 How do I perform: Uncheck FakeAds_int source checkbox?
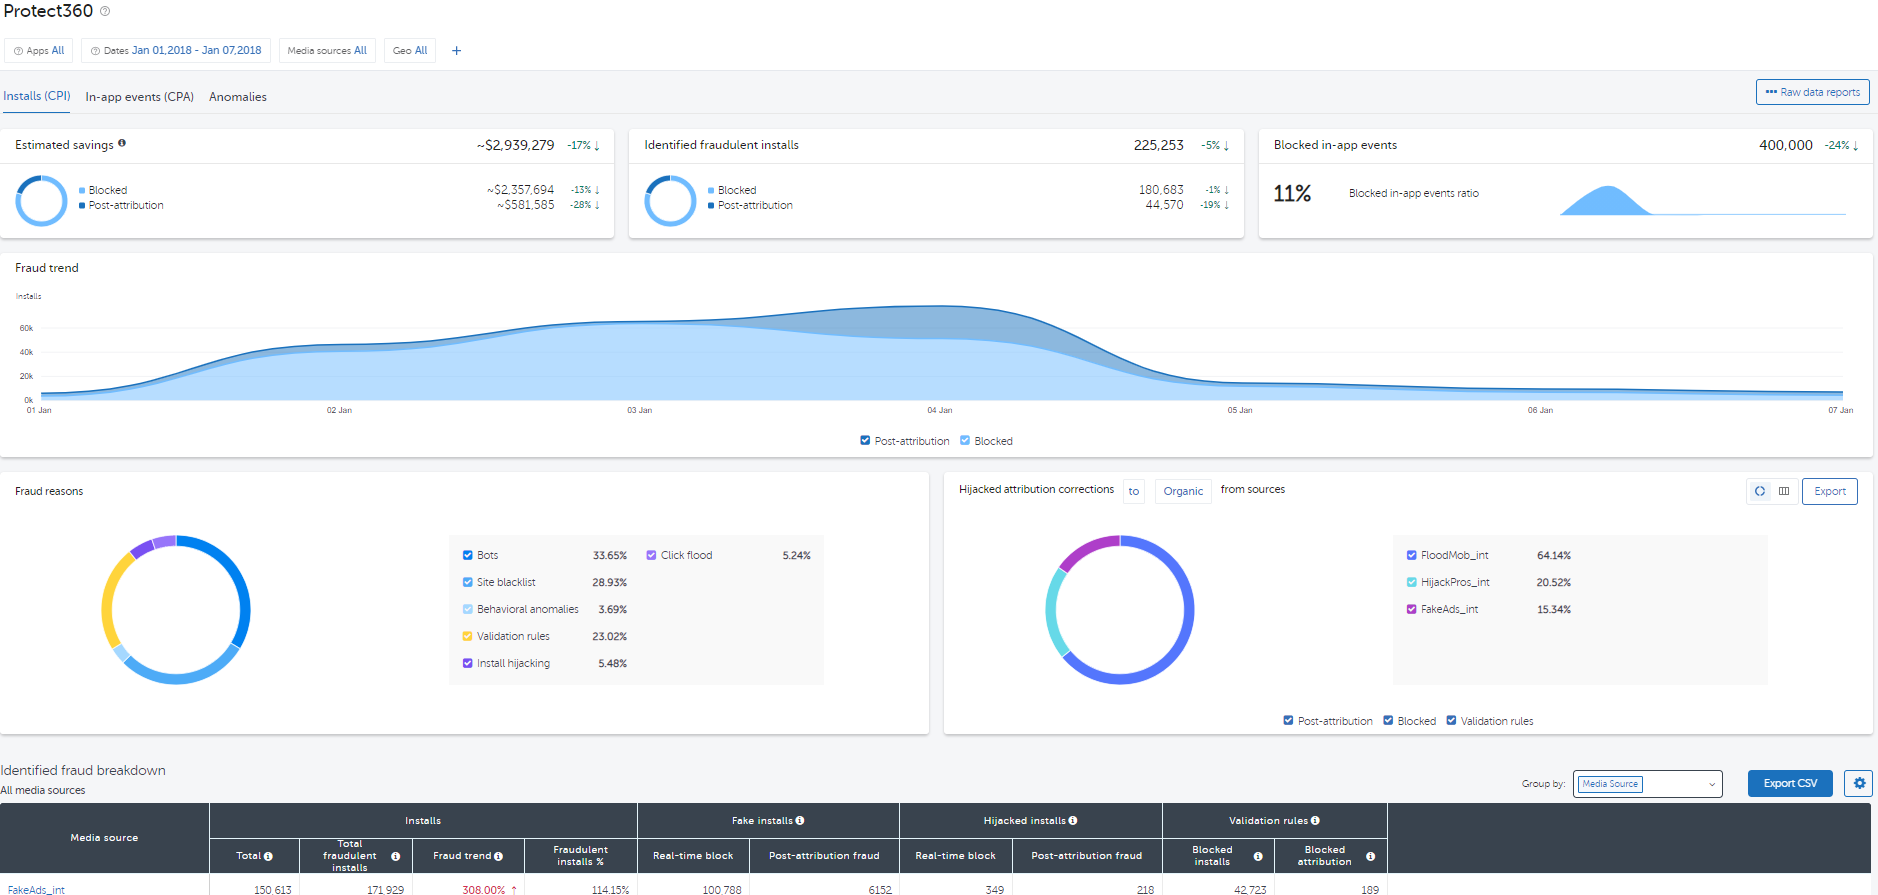[1411, 609]
